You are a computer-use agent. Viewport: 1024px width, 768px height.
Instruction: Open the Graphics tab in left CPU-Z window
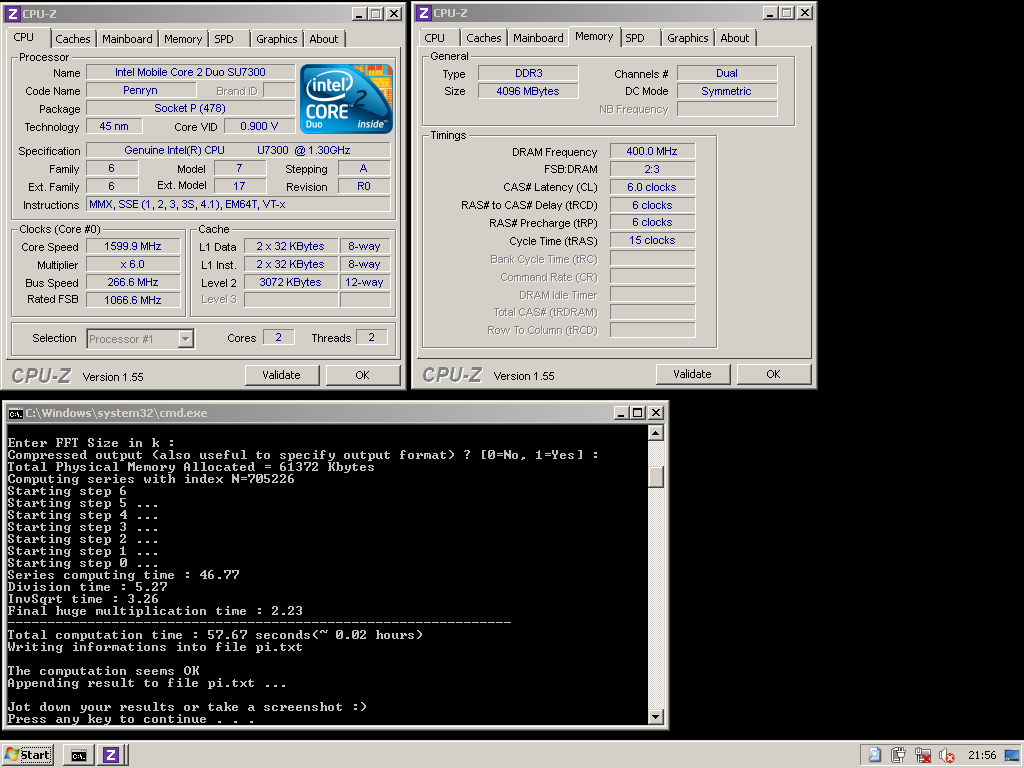tap(276, 39)
